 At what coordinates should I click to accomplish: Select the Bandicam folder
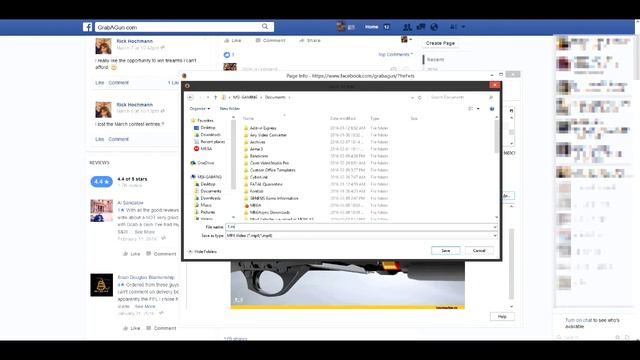259,156
